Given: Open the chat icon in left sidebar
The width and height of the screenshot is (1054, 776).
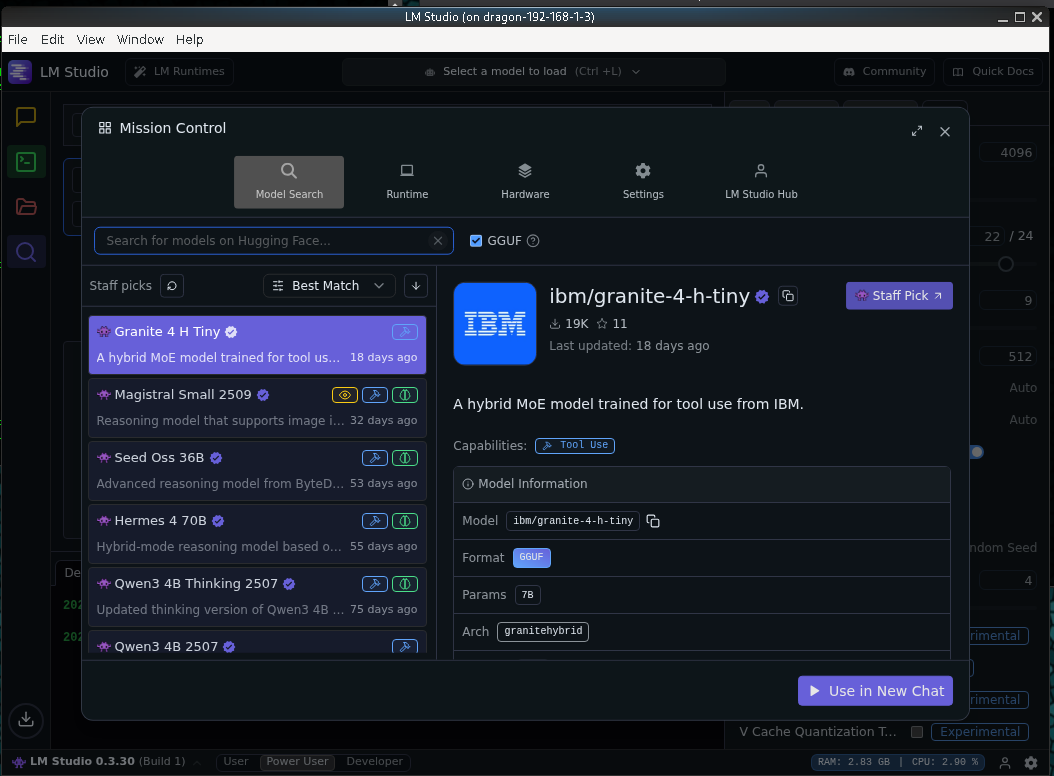Looking at the screenshot, I should (x=26, y=117).
